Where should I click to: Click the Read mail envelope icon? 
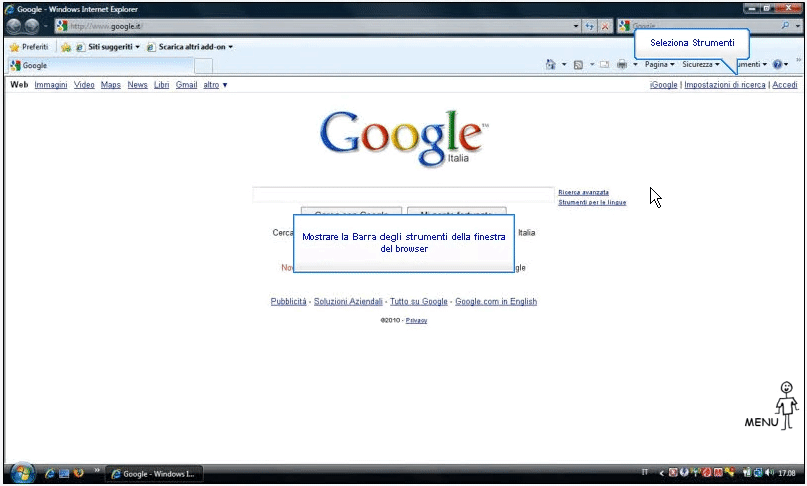tap(604, 64)
